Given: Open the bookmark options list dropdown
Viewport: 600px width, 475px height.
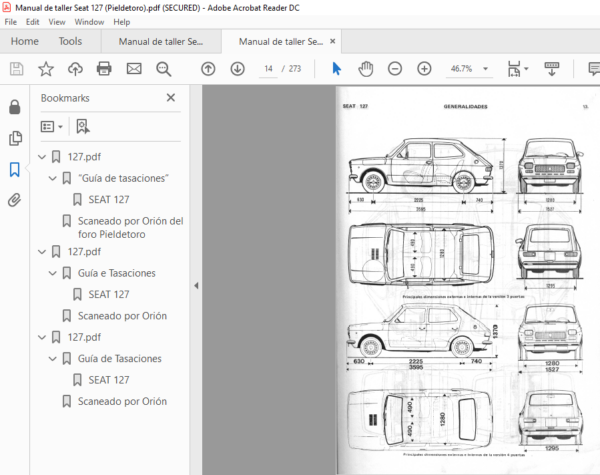Looking at the screenshot, I should 51,126.
